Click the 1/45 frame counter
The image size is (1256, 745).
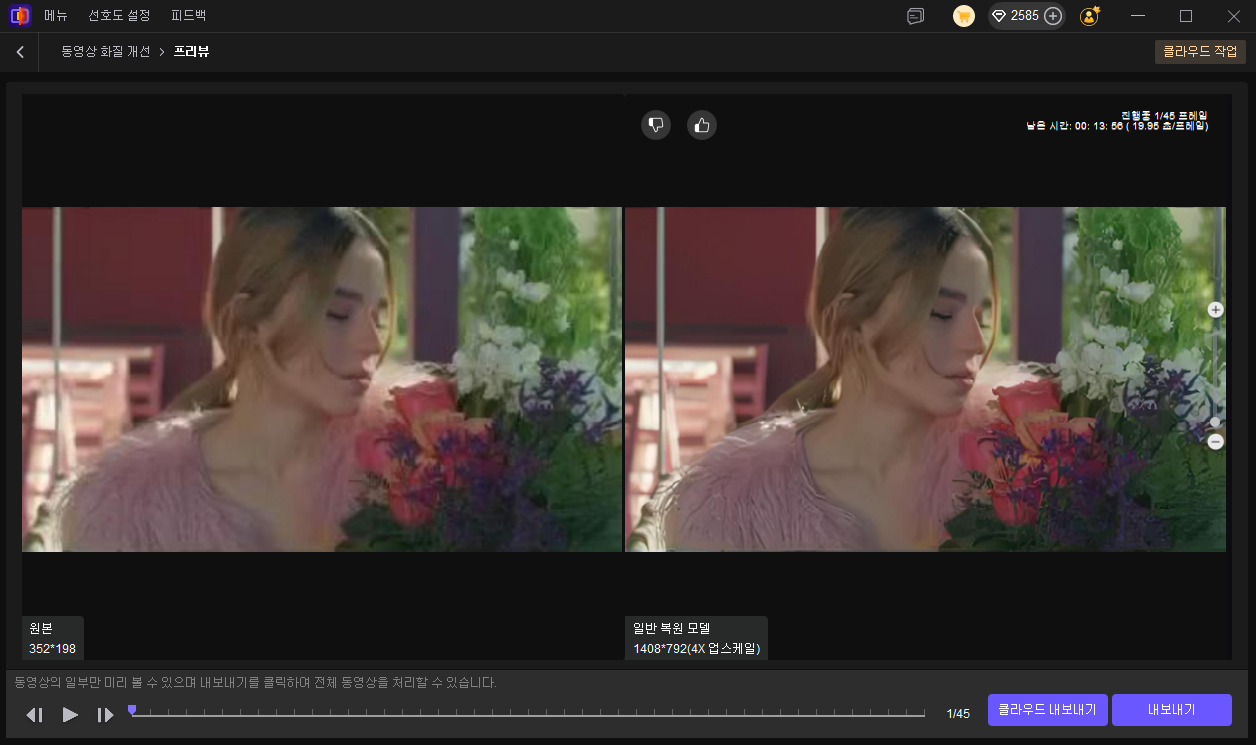(958, 714)
